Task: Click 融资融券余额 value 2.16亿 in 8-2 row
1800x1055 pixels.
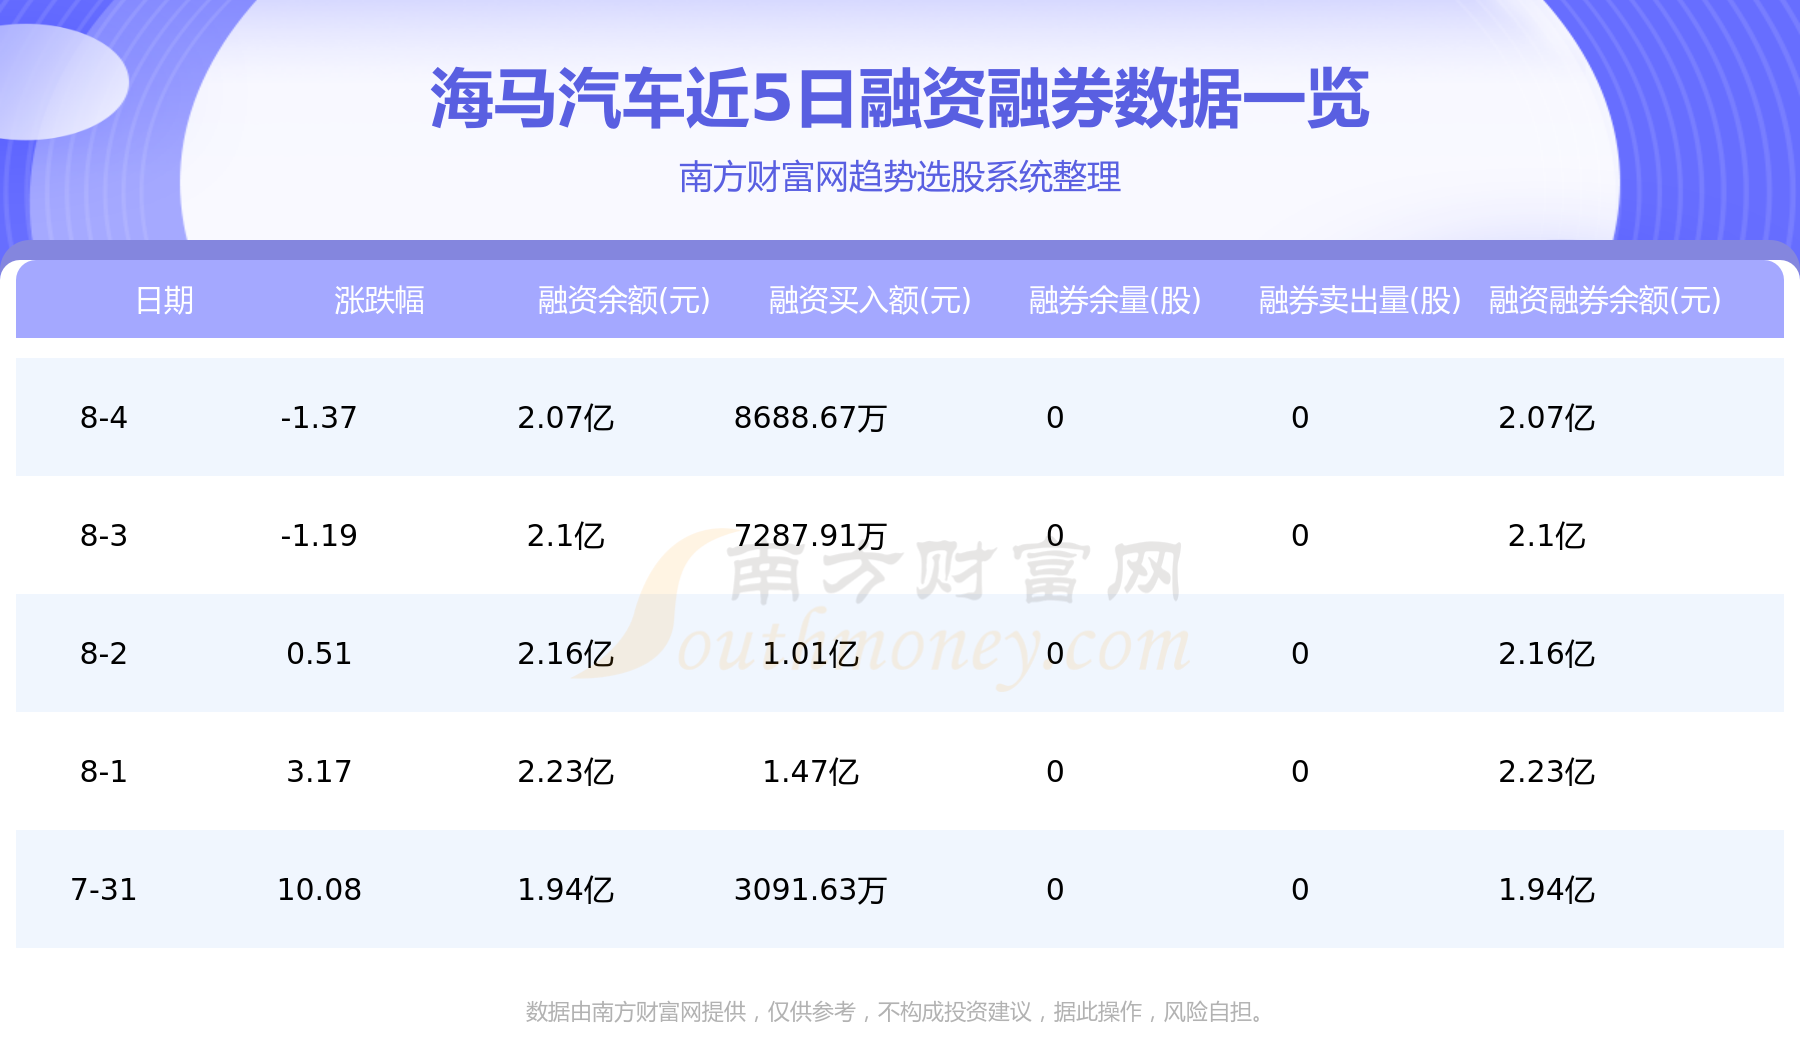Action: coord(1546,653)
